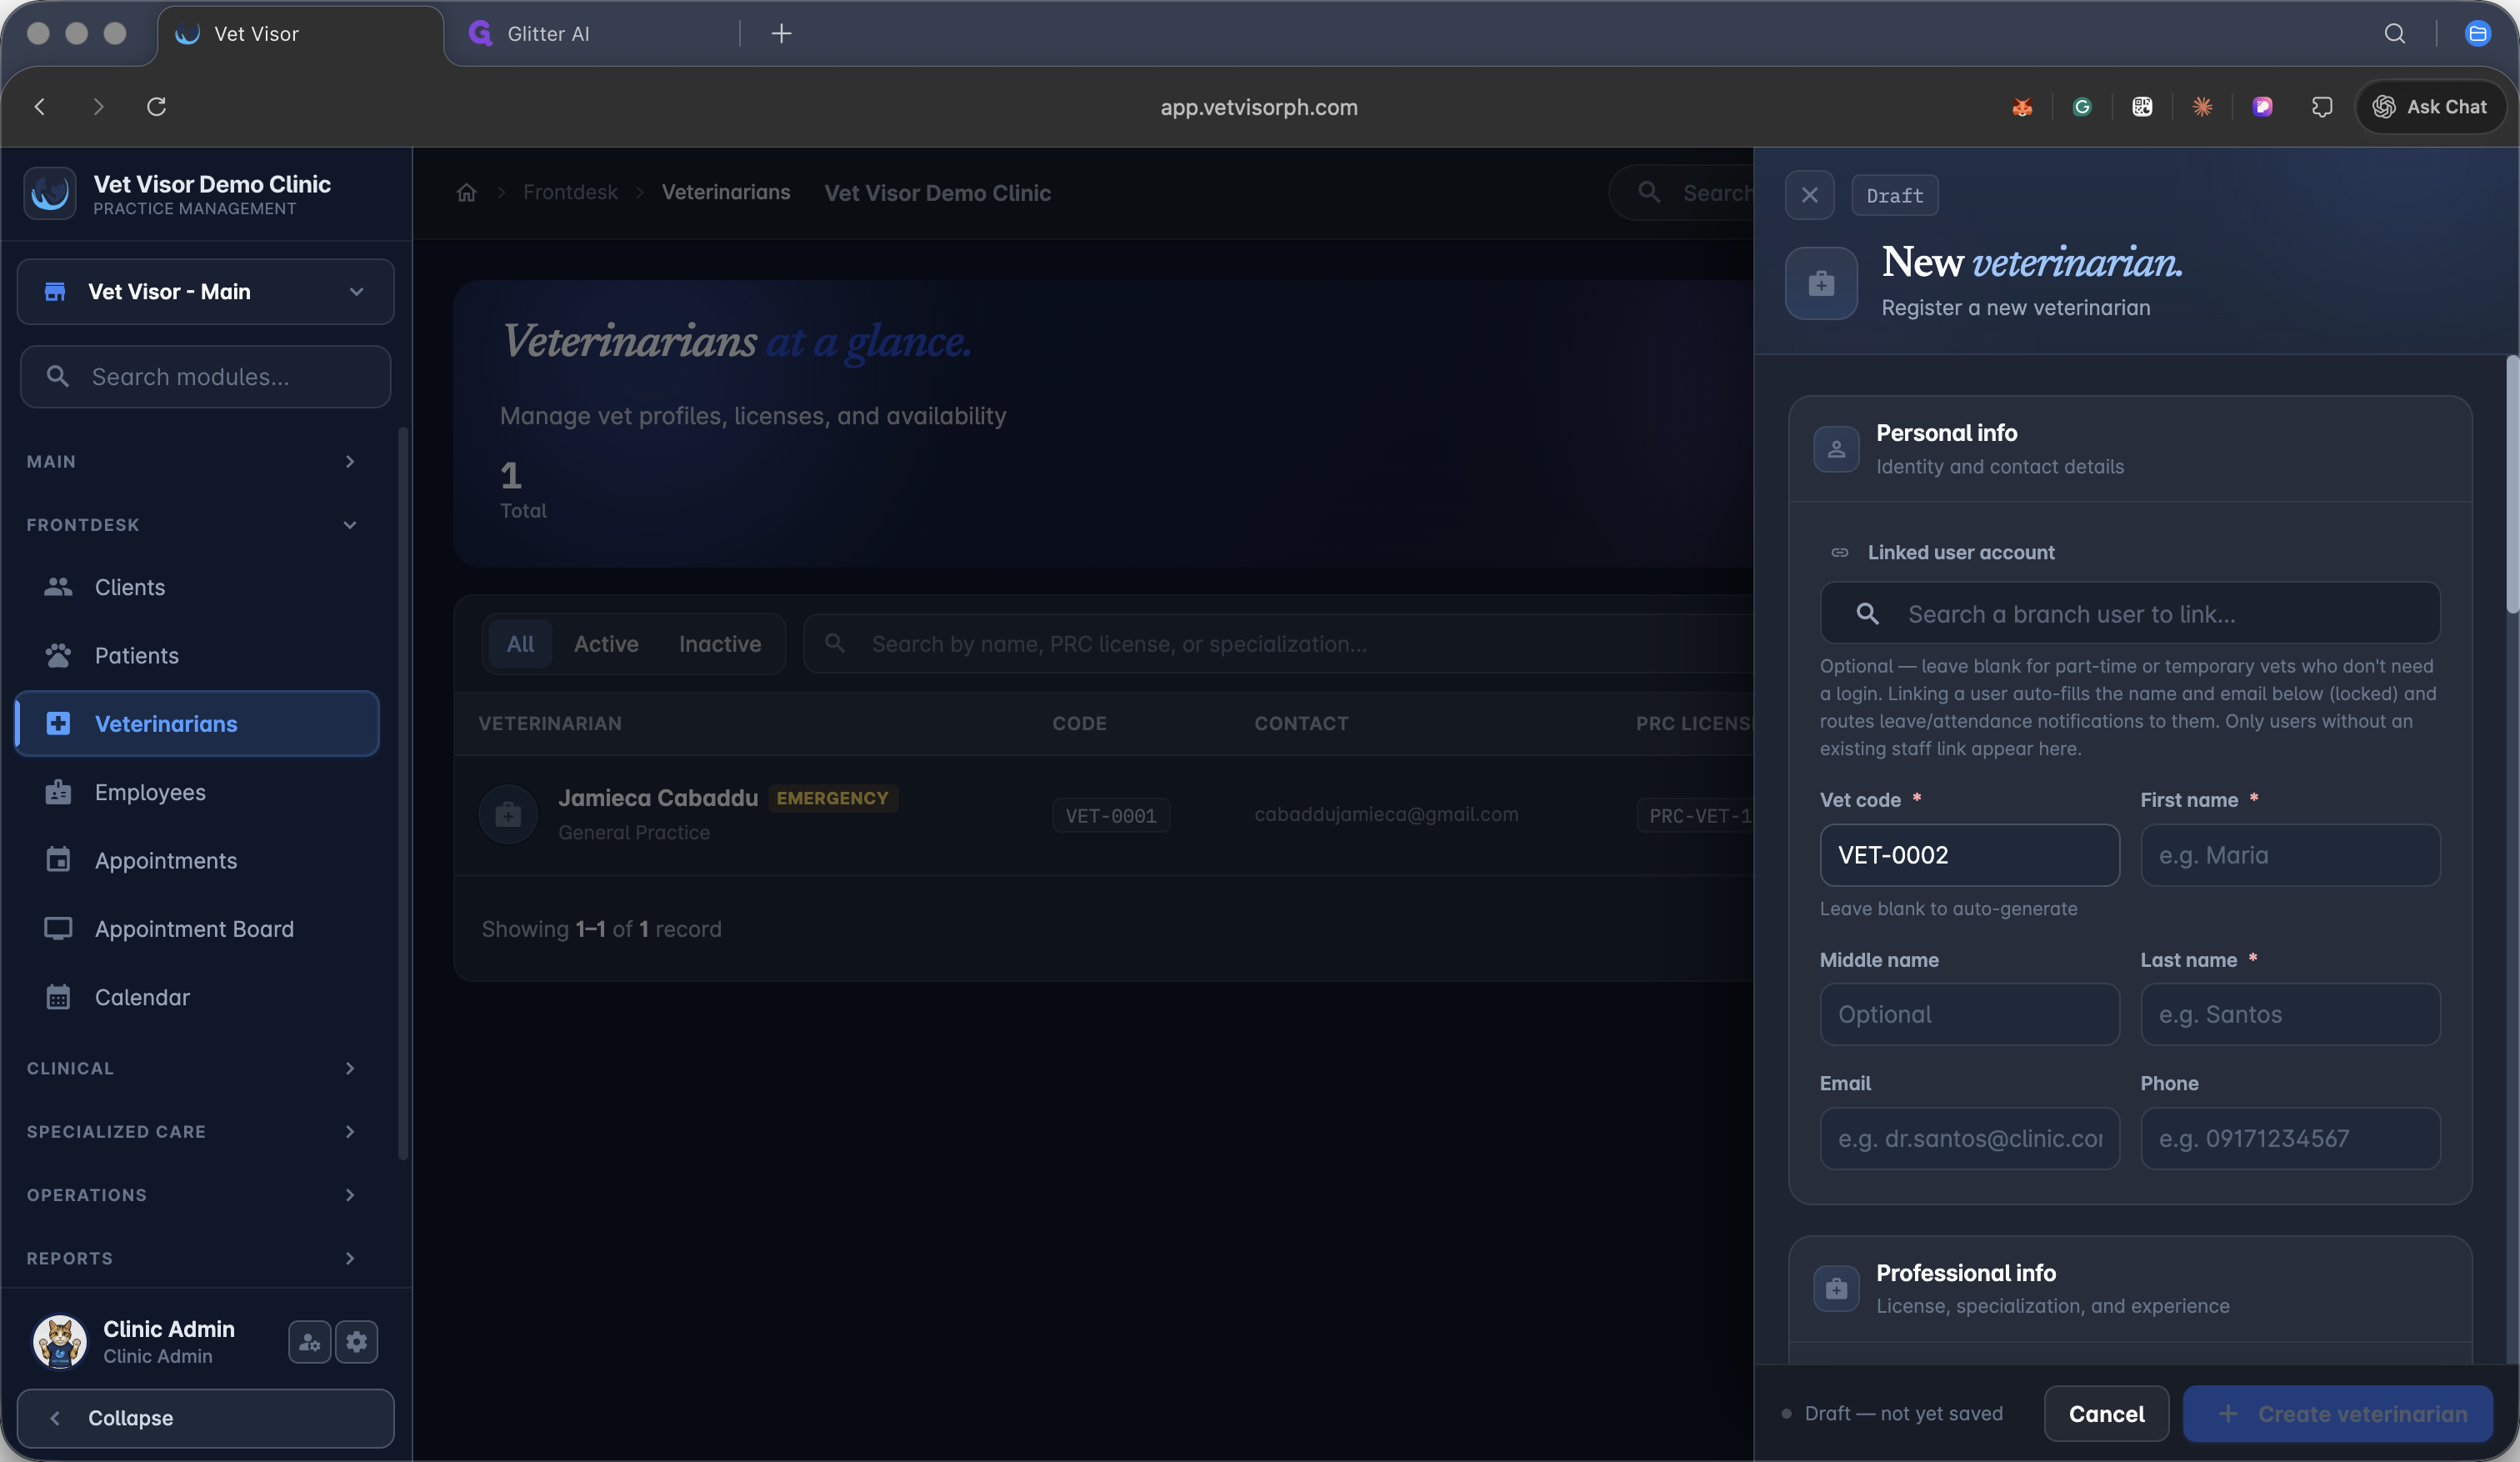Screen dimensions: 2520x1462
Task: Click the Search a branch user field
Action: click(x=2130, y=613)
